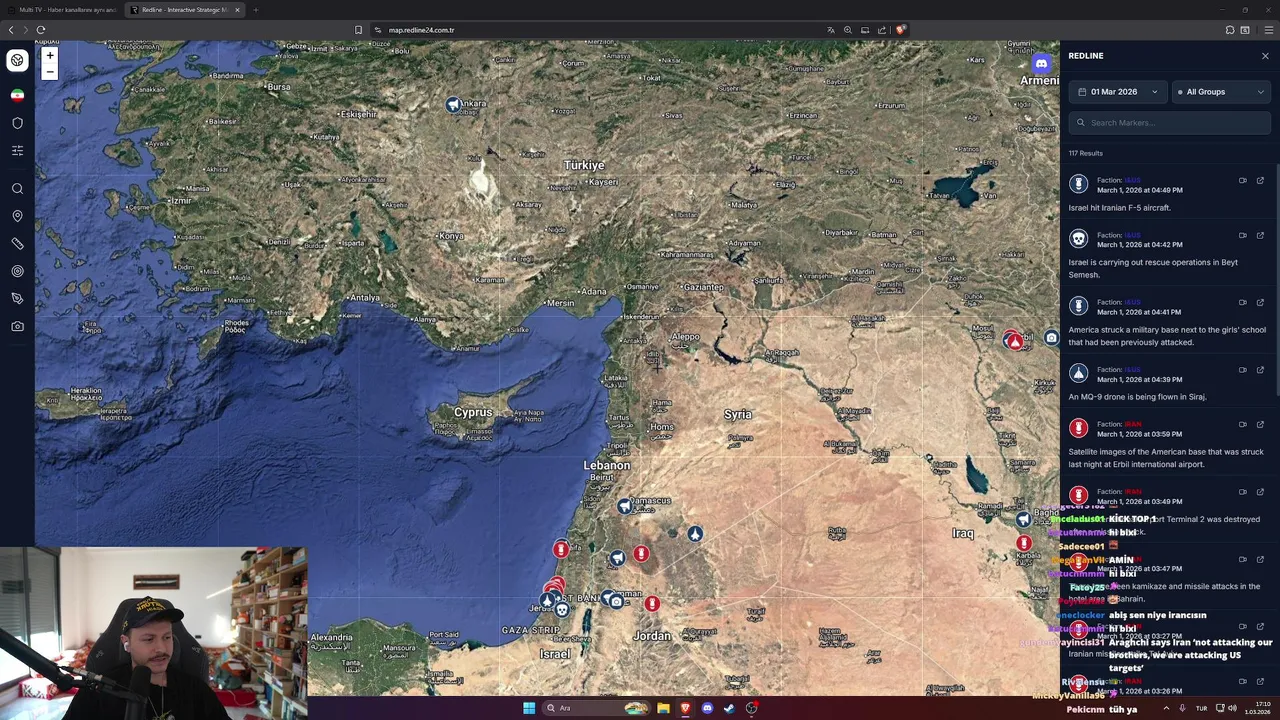
Task: Focus the Search Markers input field
Action: coord(1170,123)
